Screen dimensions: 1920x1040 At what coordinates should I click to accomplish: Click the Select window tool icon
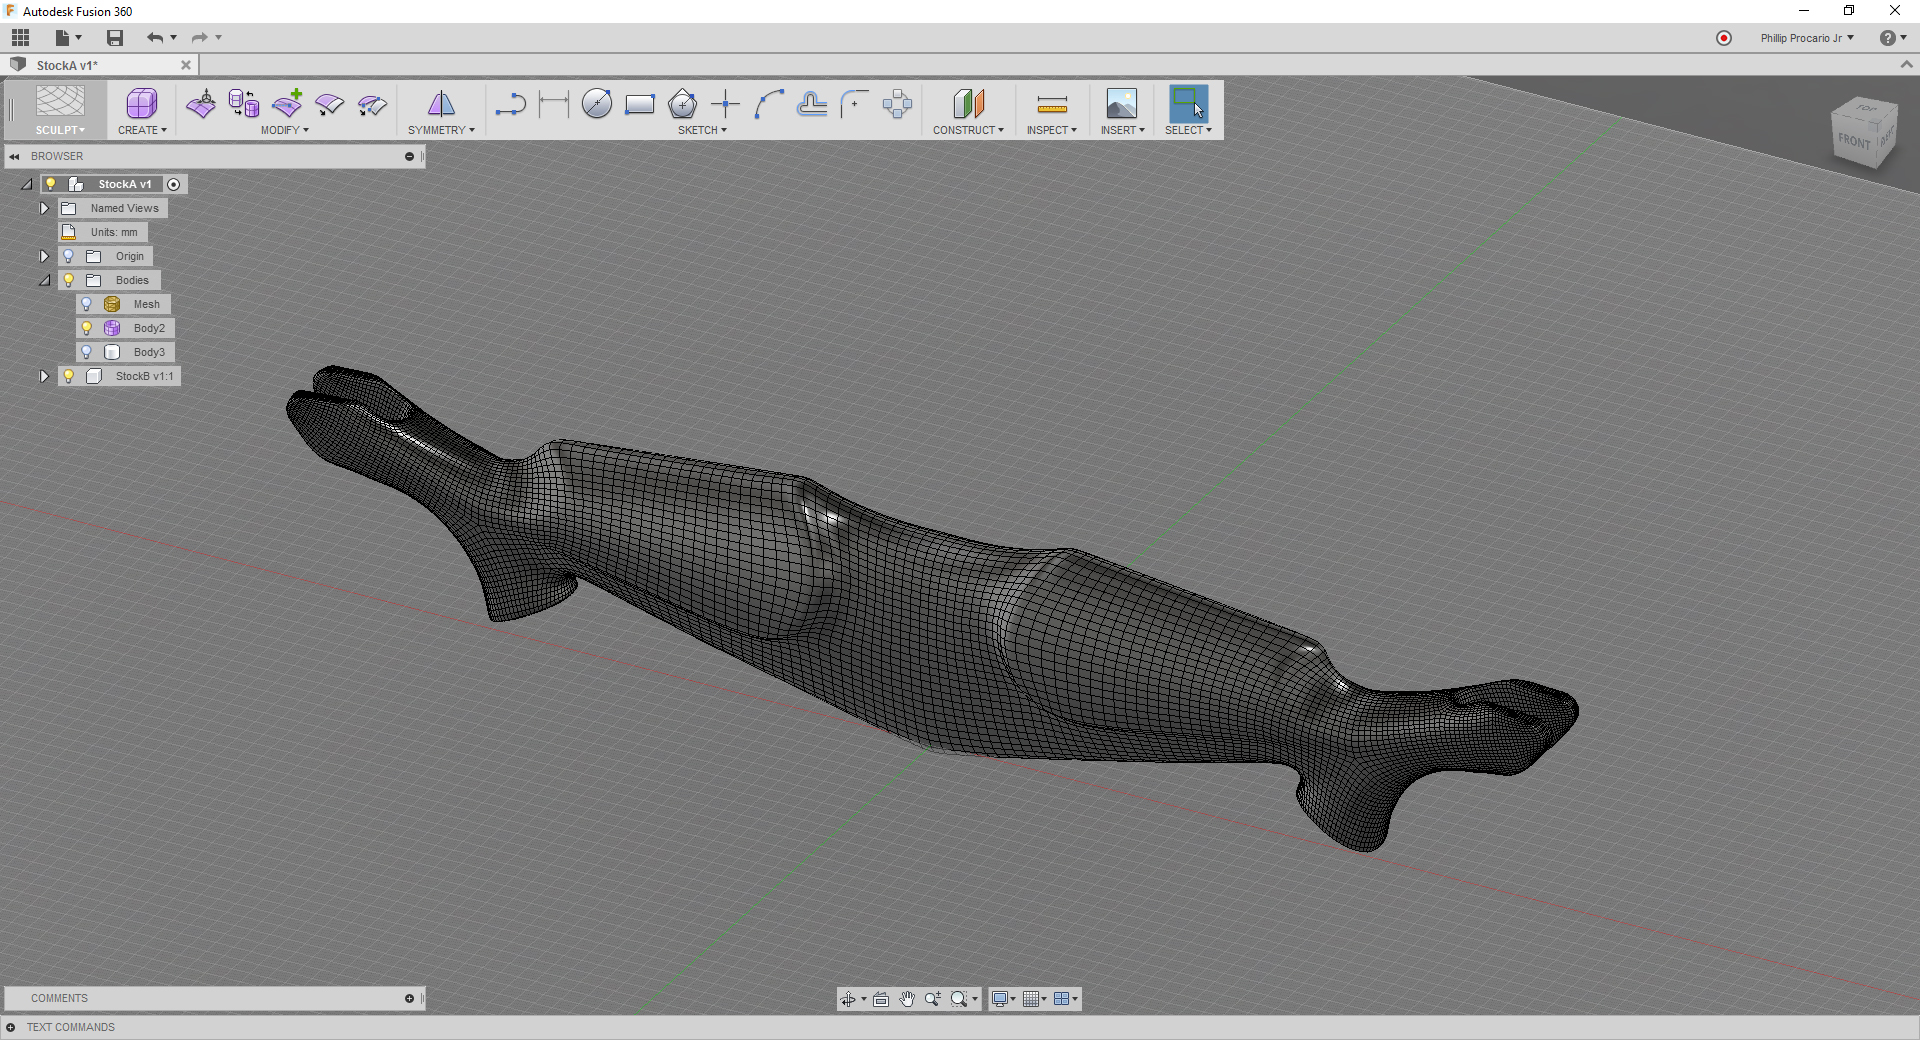pyautogui.click(x=1188, y=103)
